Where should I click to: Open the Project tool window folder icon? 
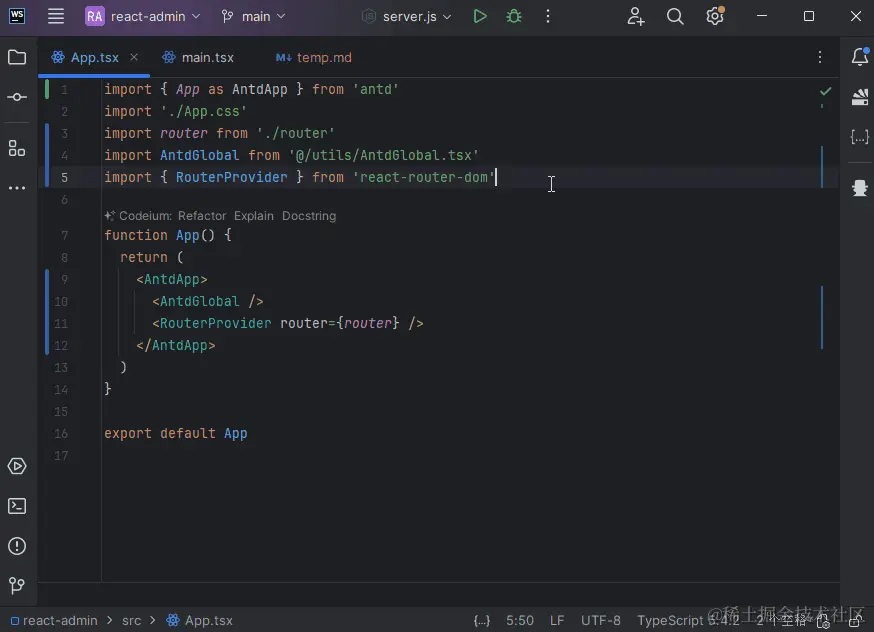point(17,57)
